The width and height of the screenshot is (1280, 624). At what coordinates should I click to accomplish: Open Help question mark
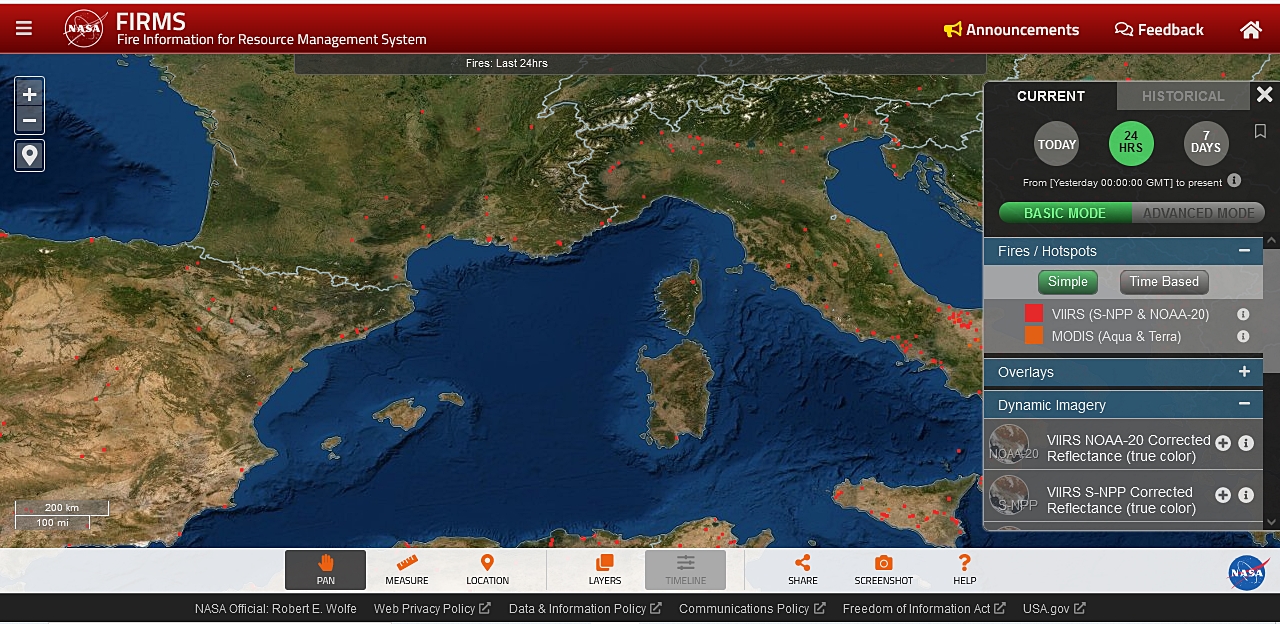pyautogui.click(x=964, y=570)
